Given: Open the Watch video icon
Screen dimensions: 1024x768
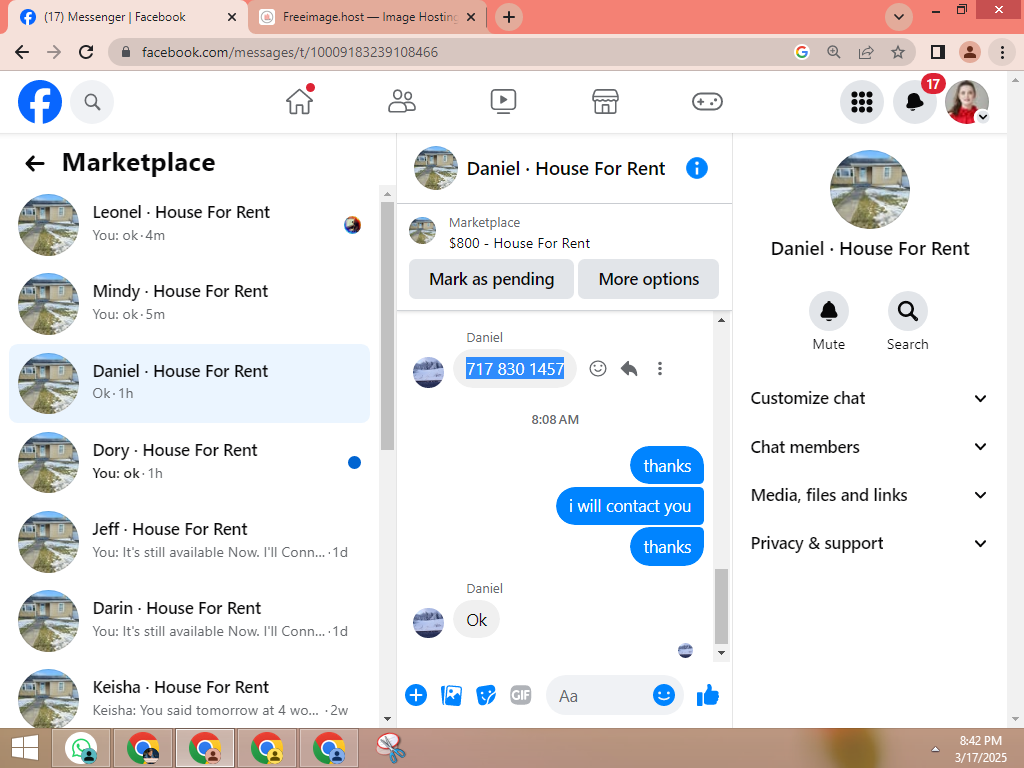Looking at the screenshot, I should pyautogui.click(x=504, y=101).
